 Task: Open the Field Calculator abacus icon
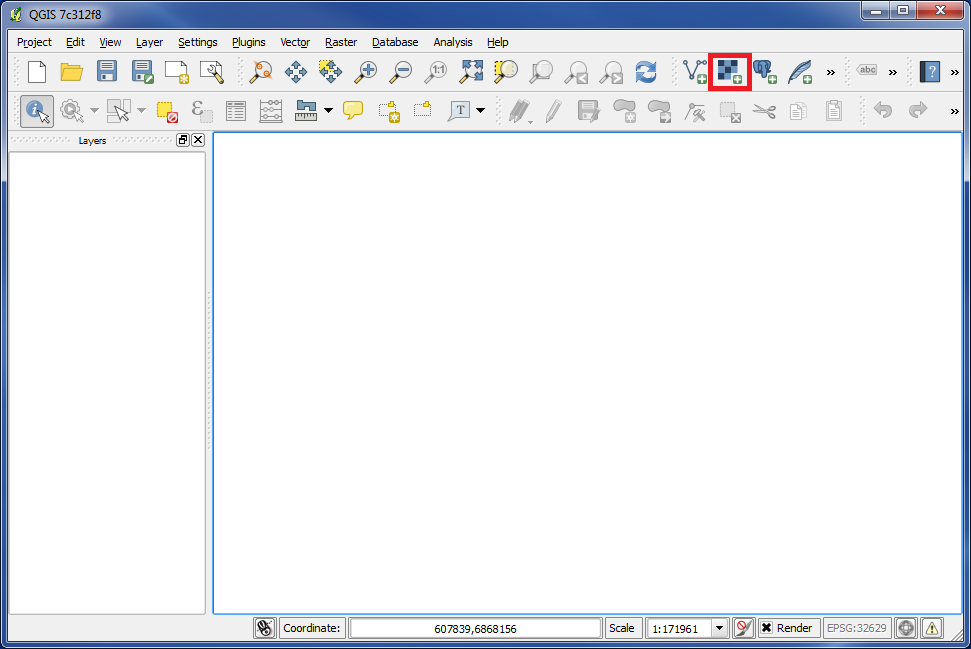pos(271,111)
